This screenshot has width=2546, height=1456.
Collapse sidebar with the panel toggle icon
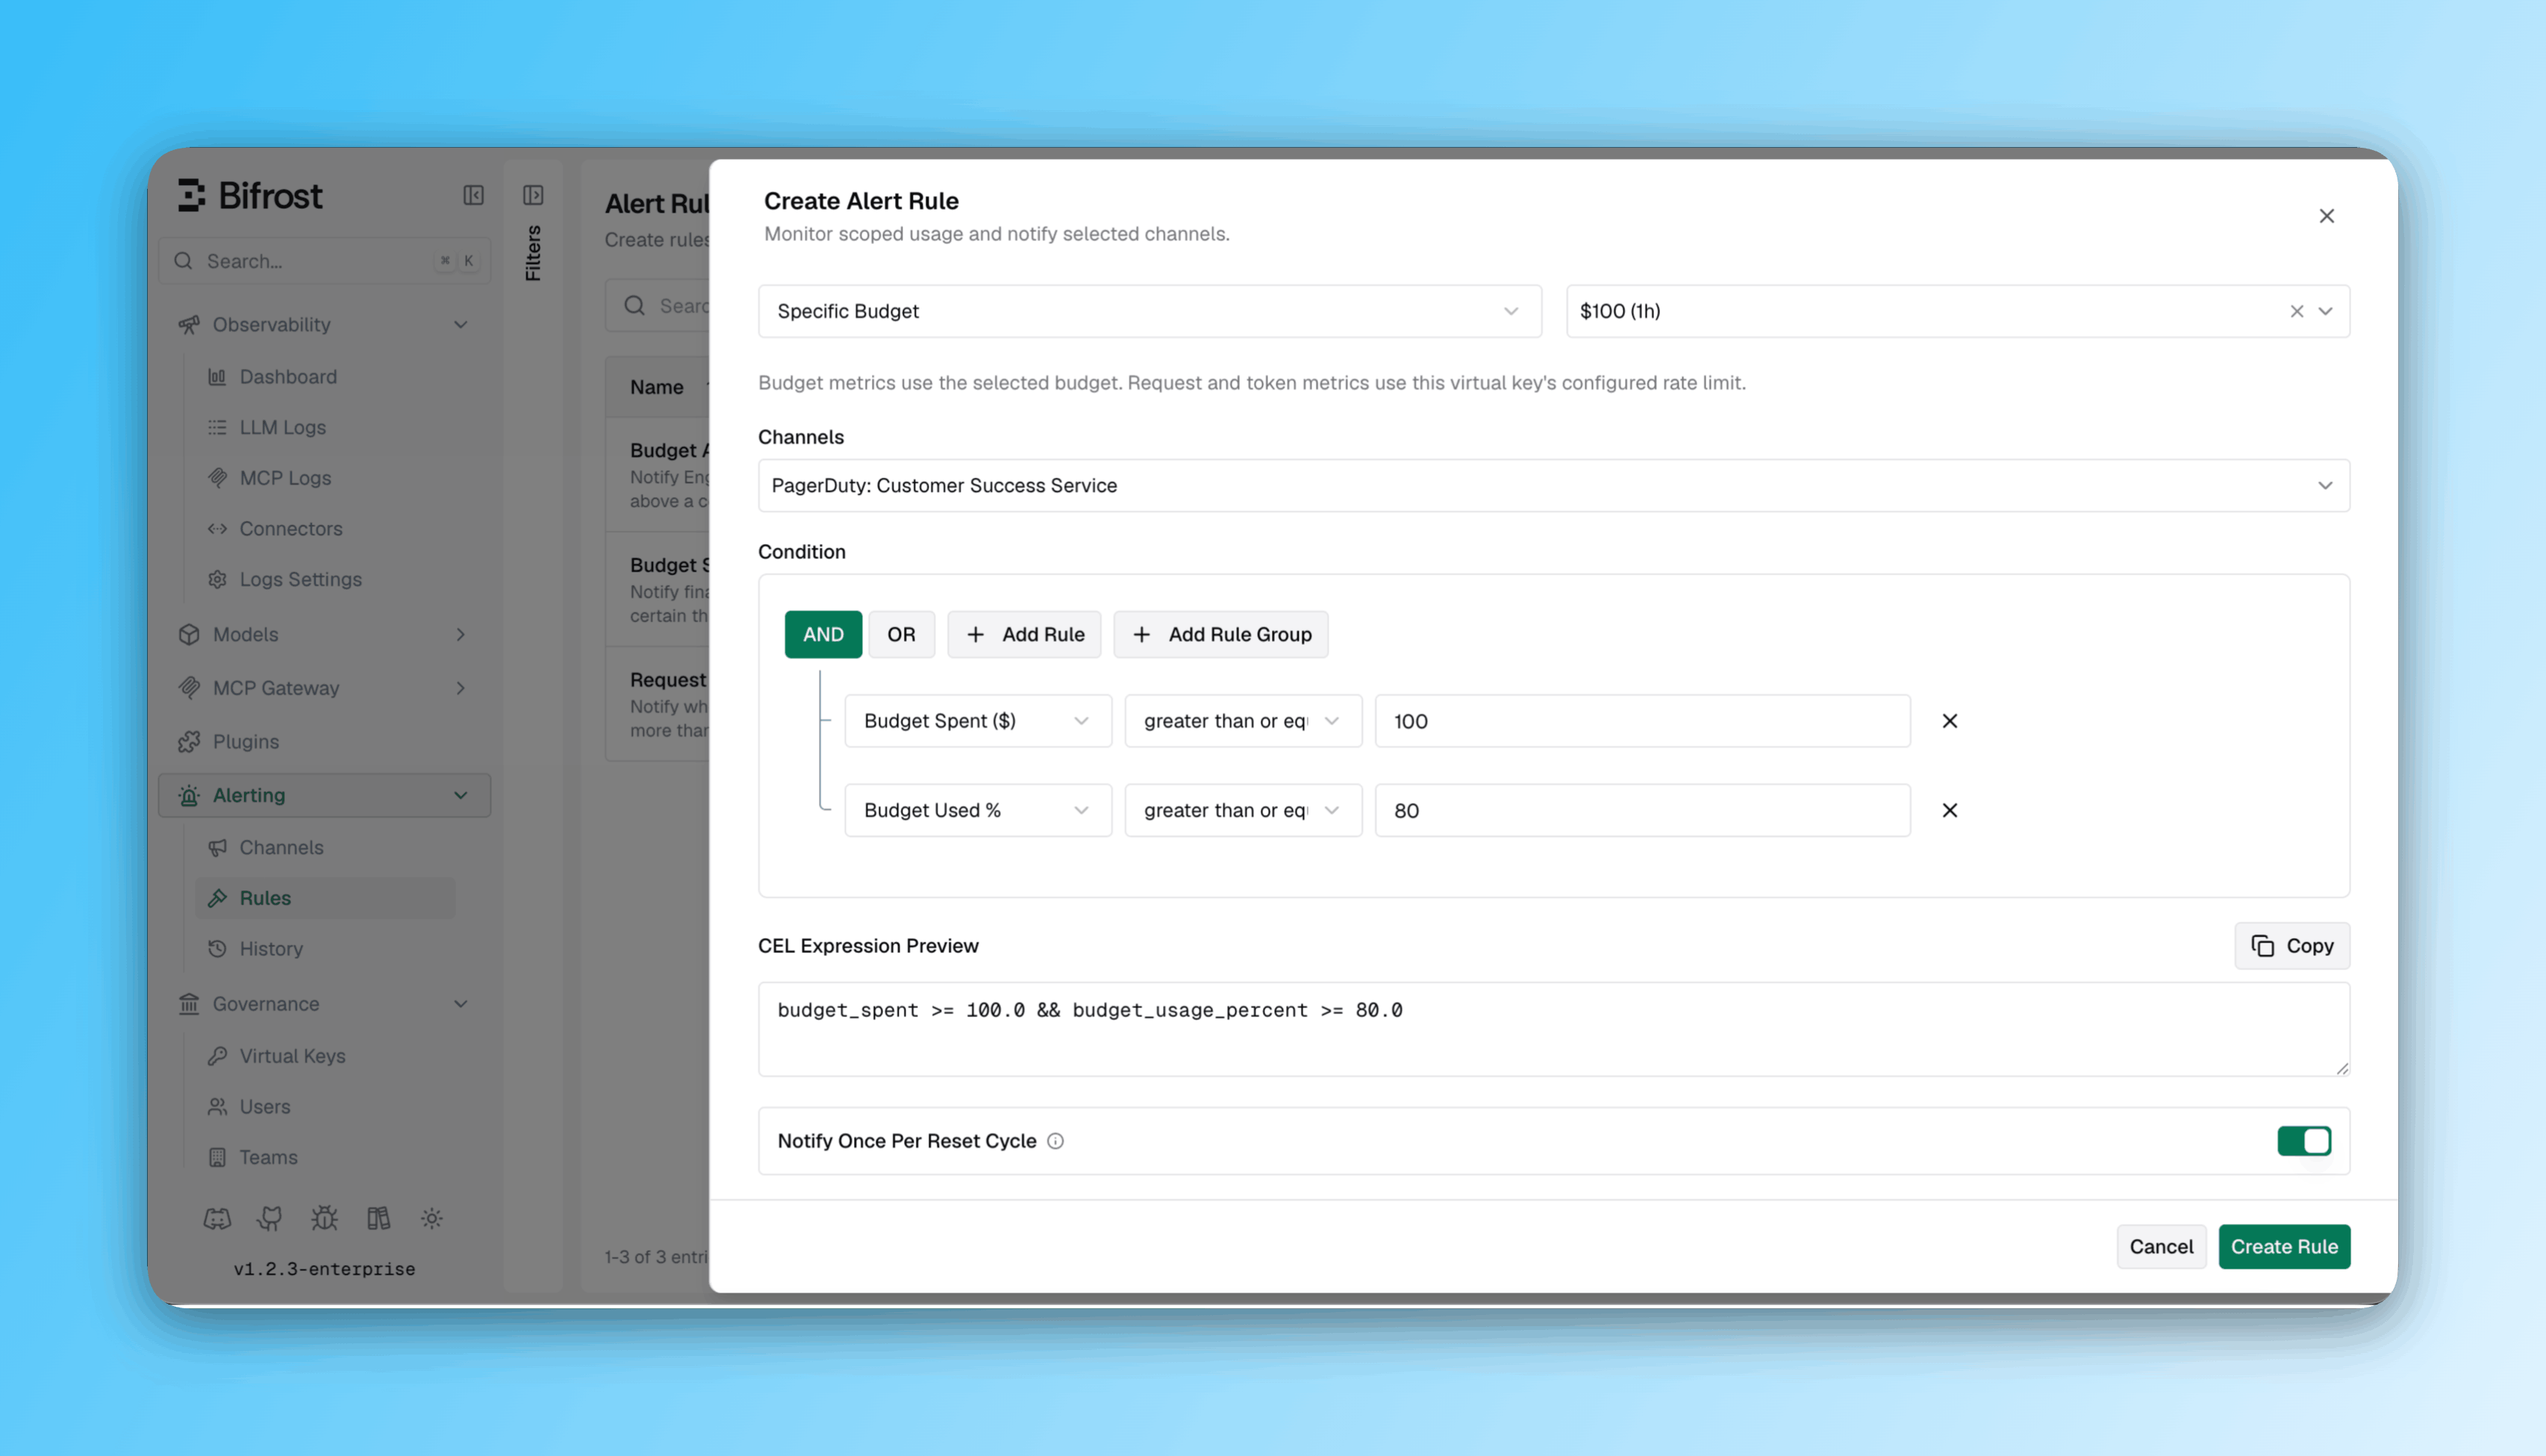tap(473, 195)
